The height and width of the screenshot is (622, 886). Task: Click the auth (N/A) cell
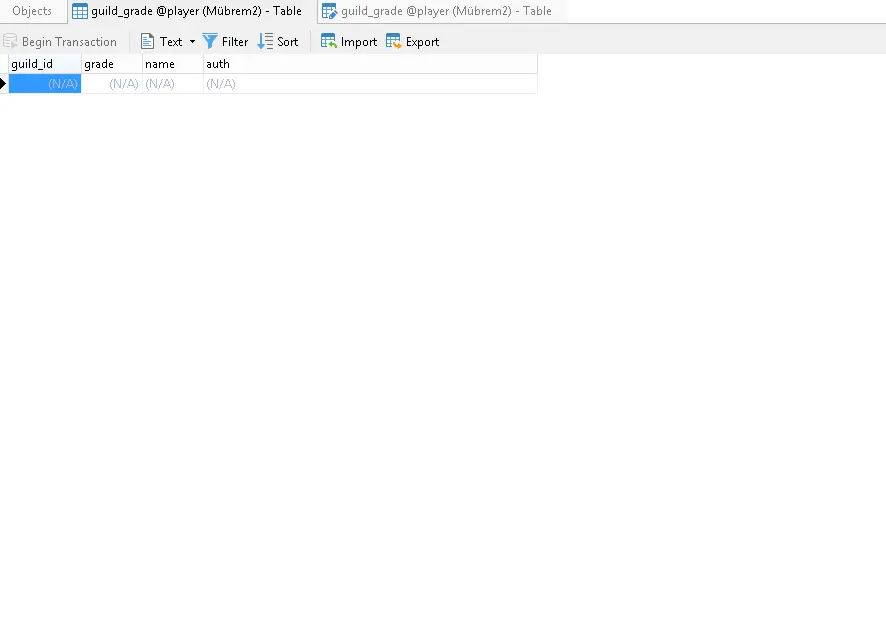[x=370, y=84]
